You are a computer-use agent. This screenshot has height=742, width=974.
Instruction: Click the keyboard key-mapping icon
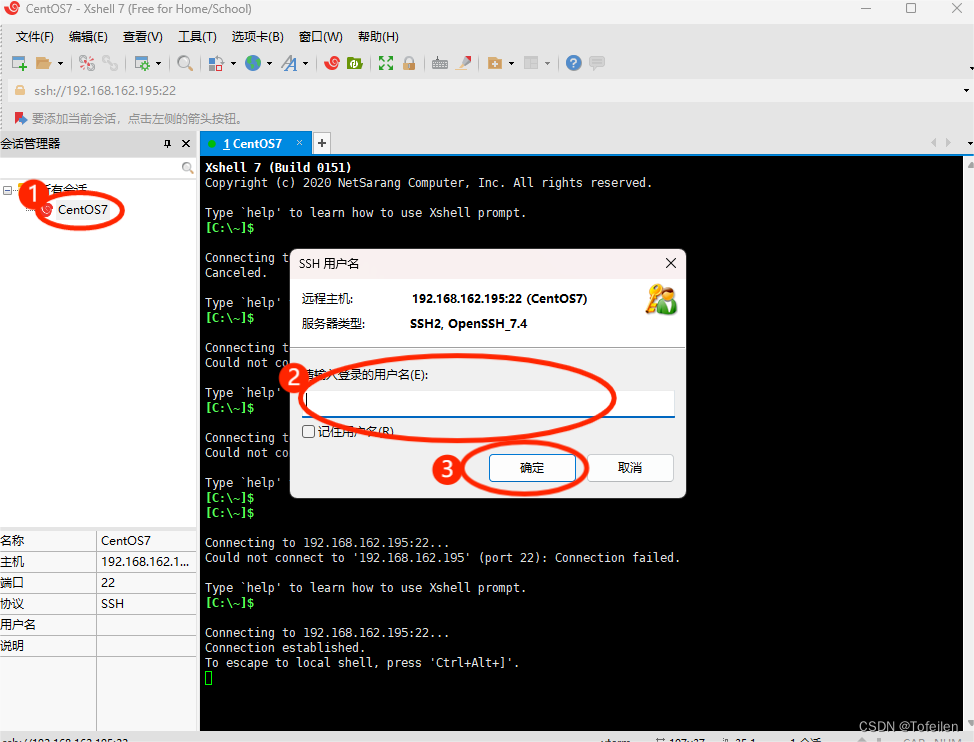[x=440, y=63]
